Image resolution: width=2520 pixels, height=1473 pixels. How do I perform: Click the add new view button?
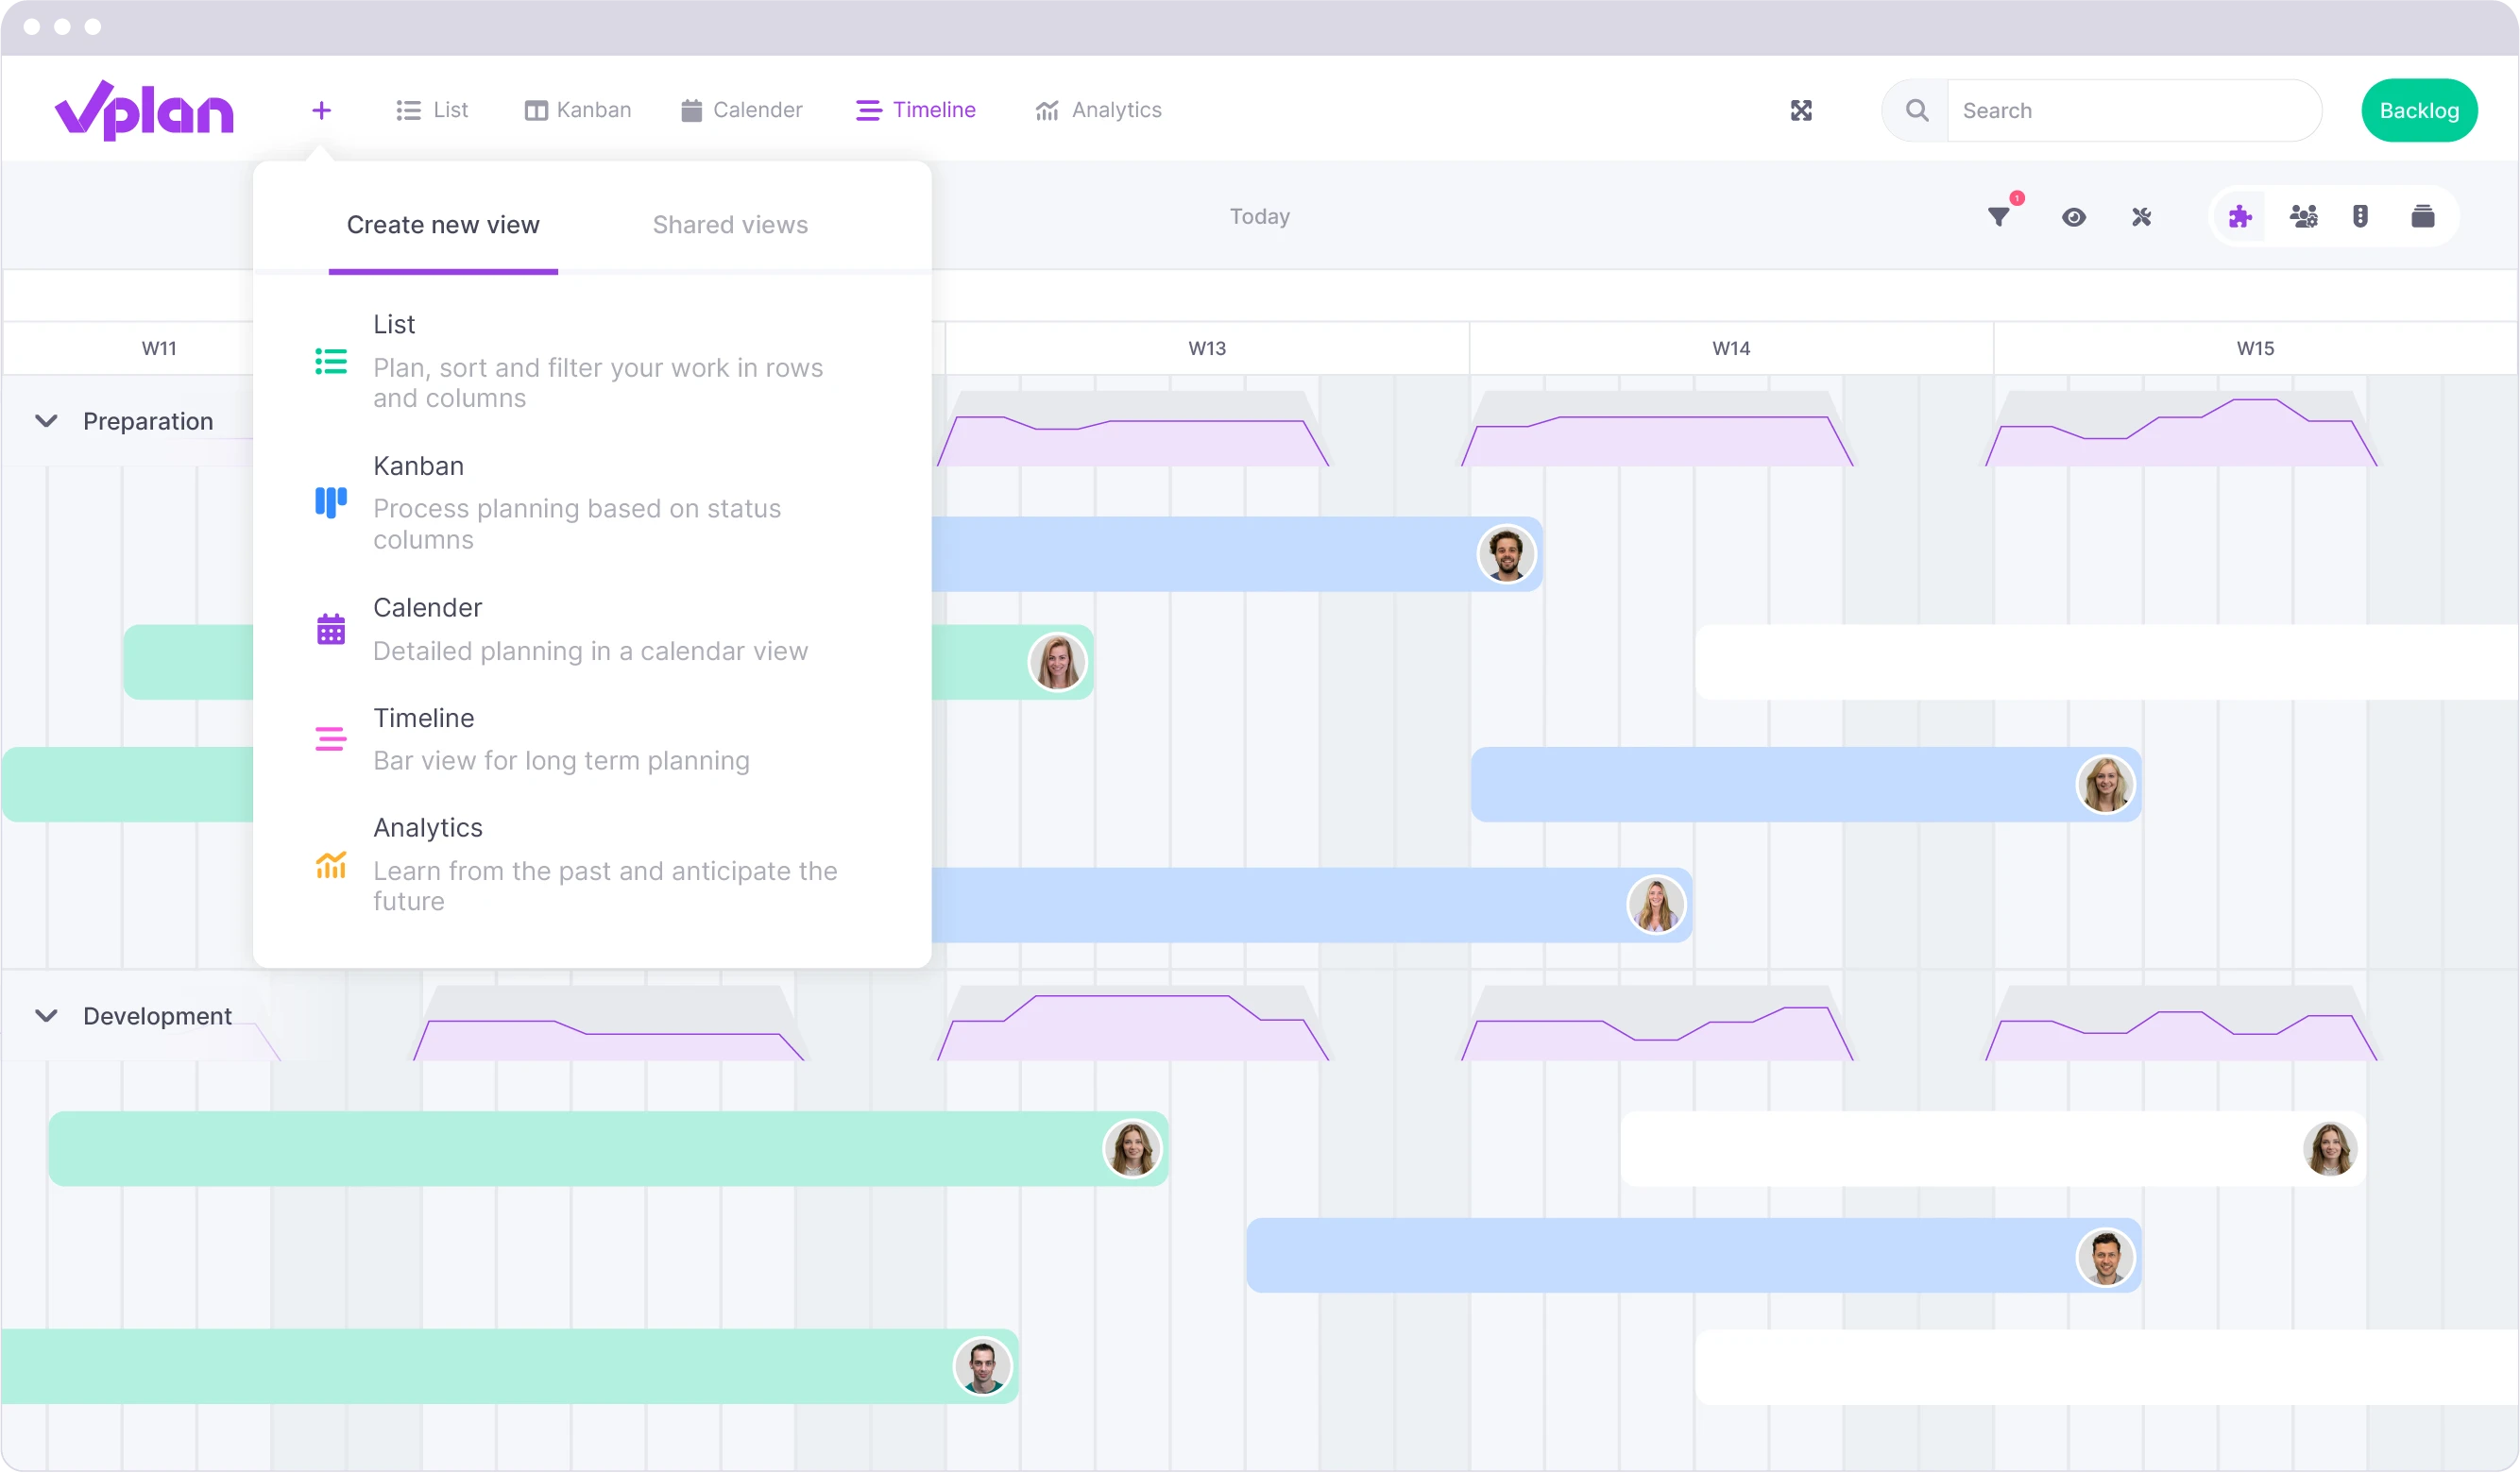[x=321, y=109]
